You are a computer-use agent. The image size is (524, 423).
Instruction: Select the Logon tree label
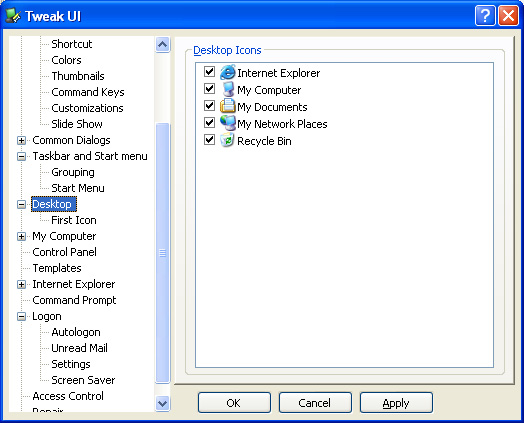coord(47,316)
